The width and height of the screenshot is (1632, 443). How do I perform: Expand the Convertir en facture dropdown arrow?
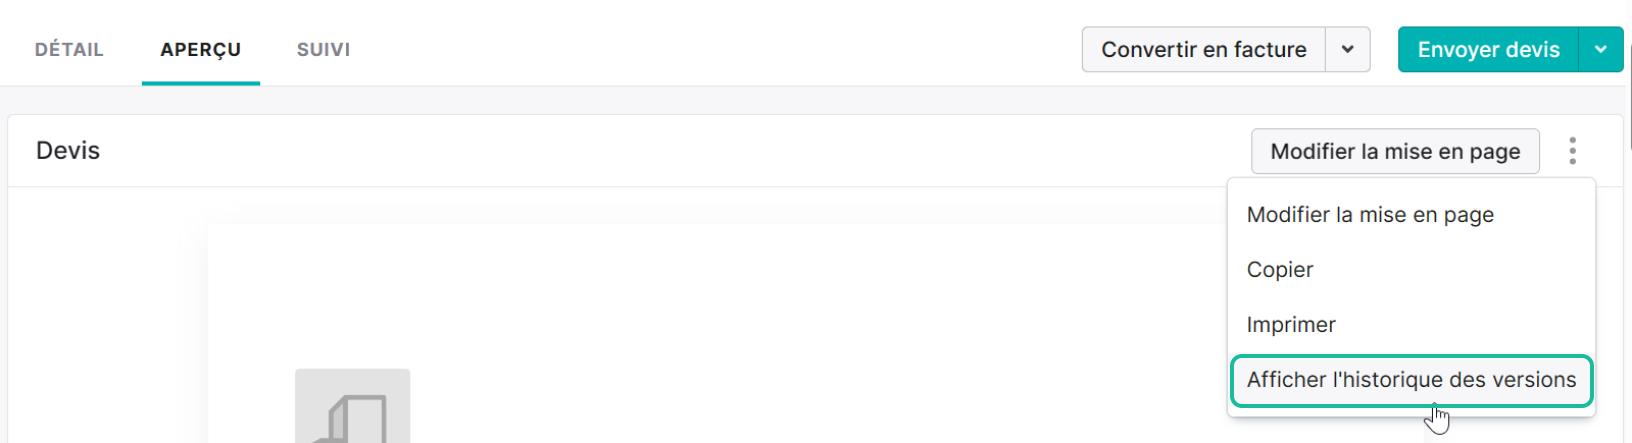point(1347,50)
